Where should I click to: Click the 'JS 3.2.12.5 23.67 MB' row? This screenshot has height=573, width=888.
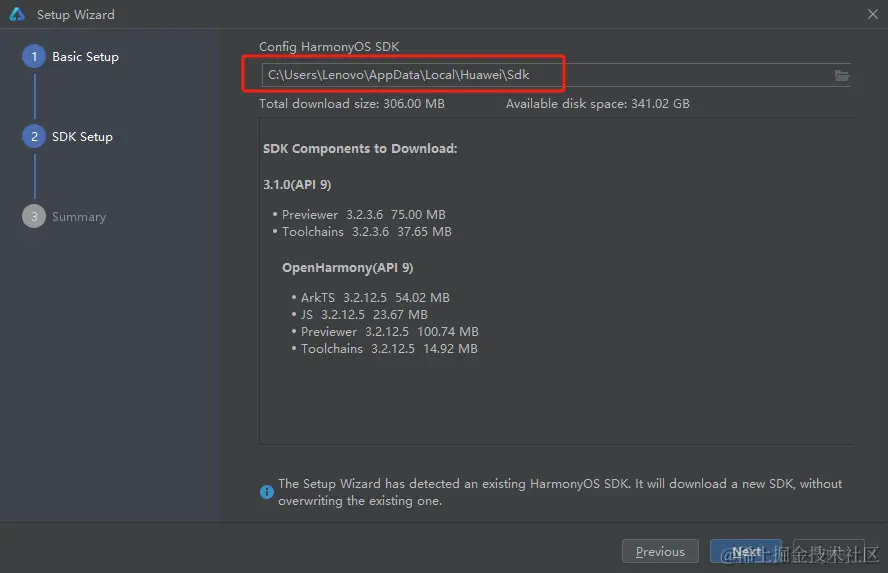pyautogui.click(x=364, y=314)
